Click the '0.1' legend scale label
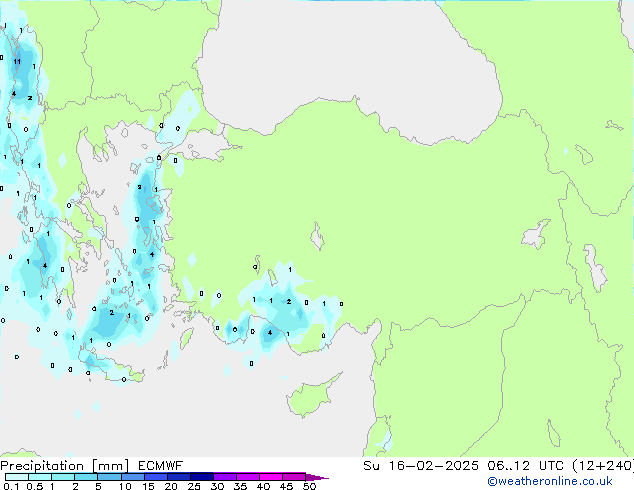 11,486
